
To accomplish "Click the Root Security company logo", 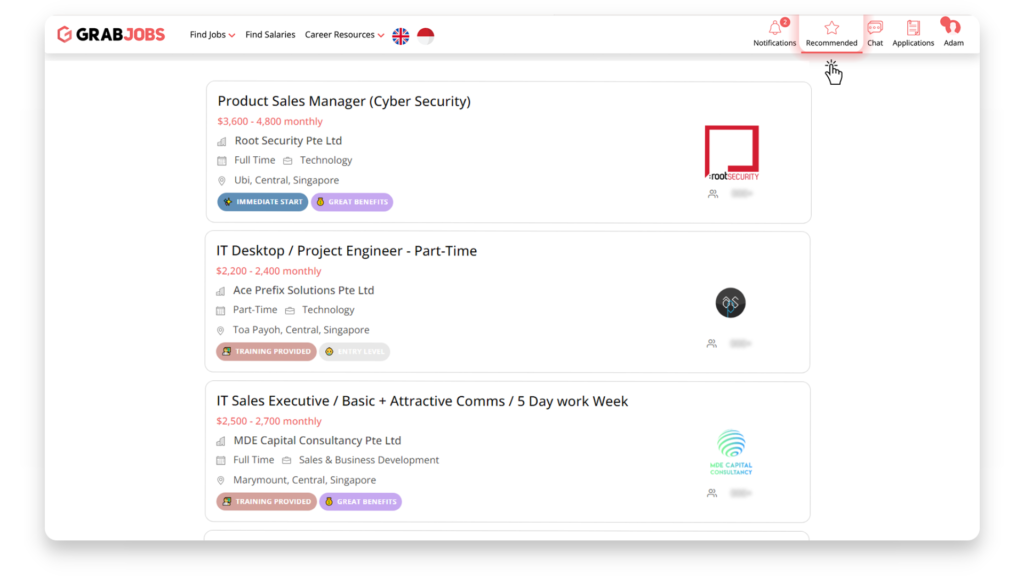I will point(731,153).
